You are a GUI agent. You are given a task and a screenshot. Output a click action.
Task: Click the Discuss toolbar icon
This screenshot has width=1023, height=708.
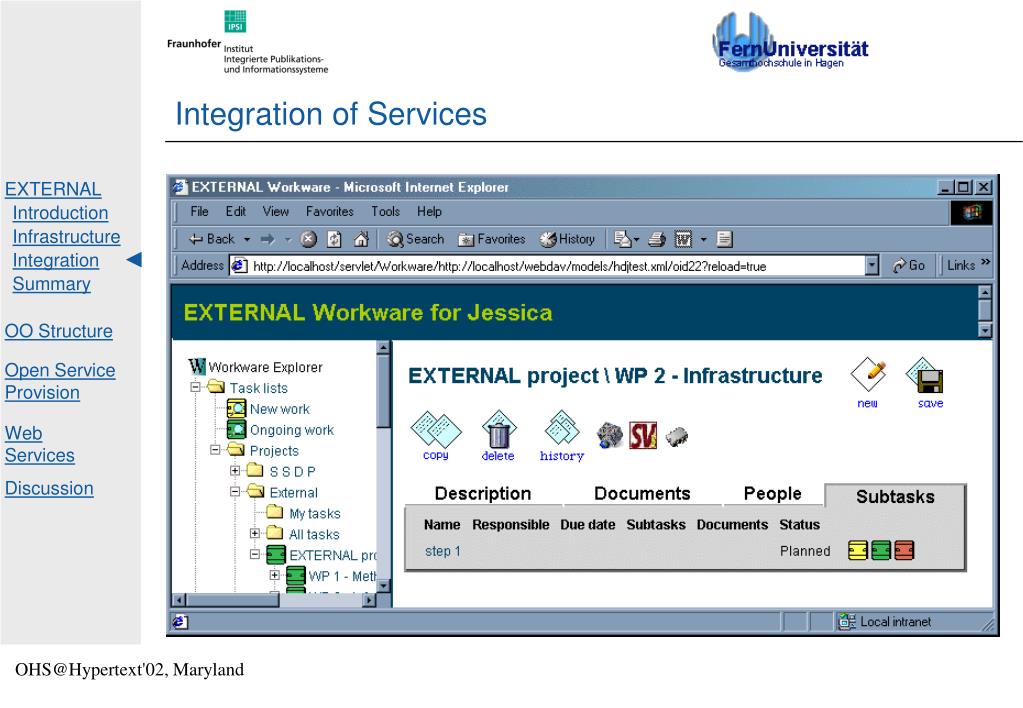pyautogui.click(x=724, y=239)
